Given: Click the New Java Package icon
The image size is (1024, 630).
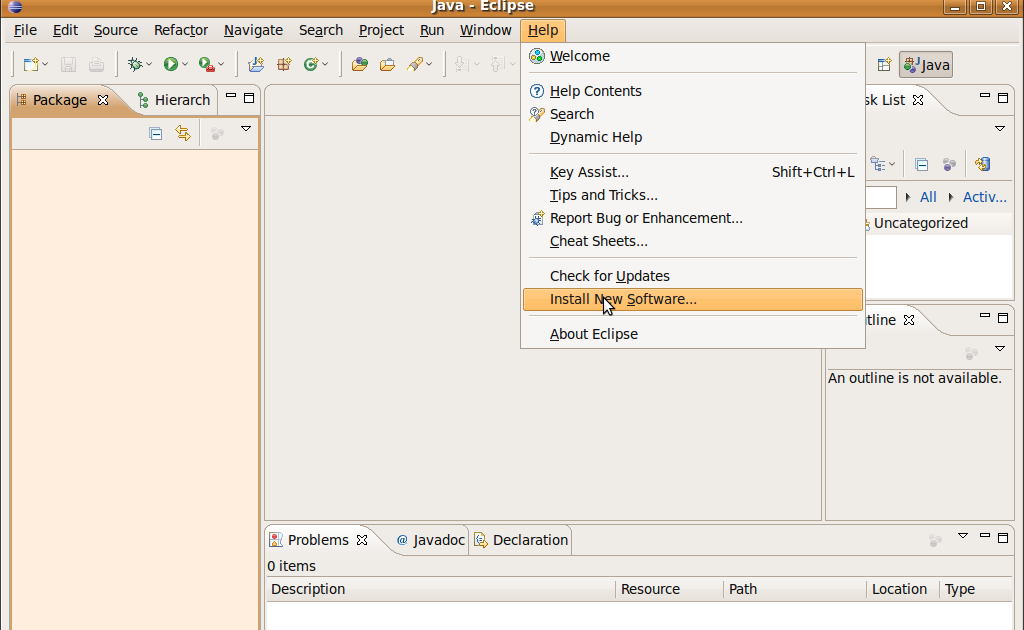Looking at the screenshot, I should click(x=284, y=64).
